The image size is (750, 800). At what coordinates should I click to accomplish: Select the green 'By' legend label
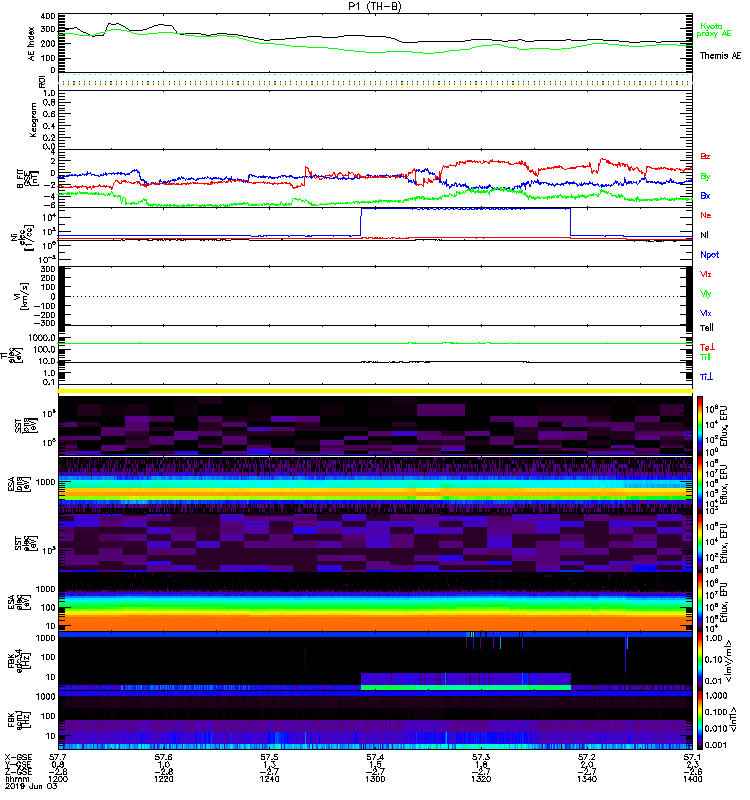click(705, 177)
